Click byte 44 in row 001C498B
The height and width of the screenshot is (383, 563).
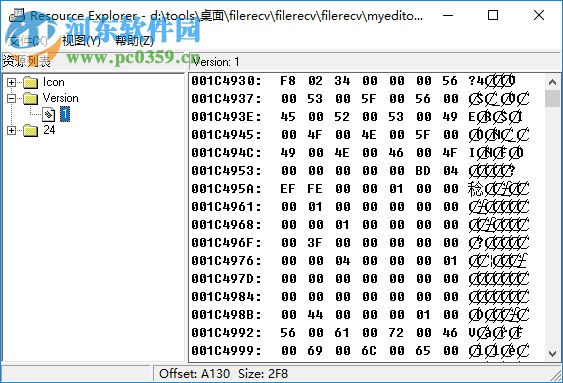(x=315, y=315)
